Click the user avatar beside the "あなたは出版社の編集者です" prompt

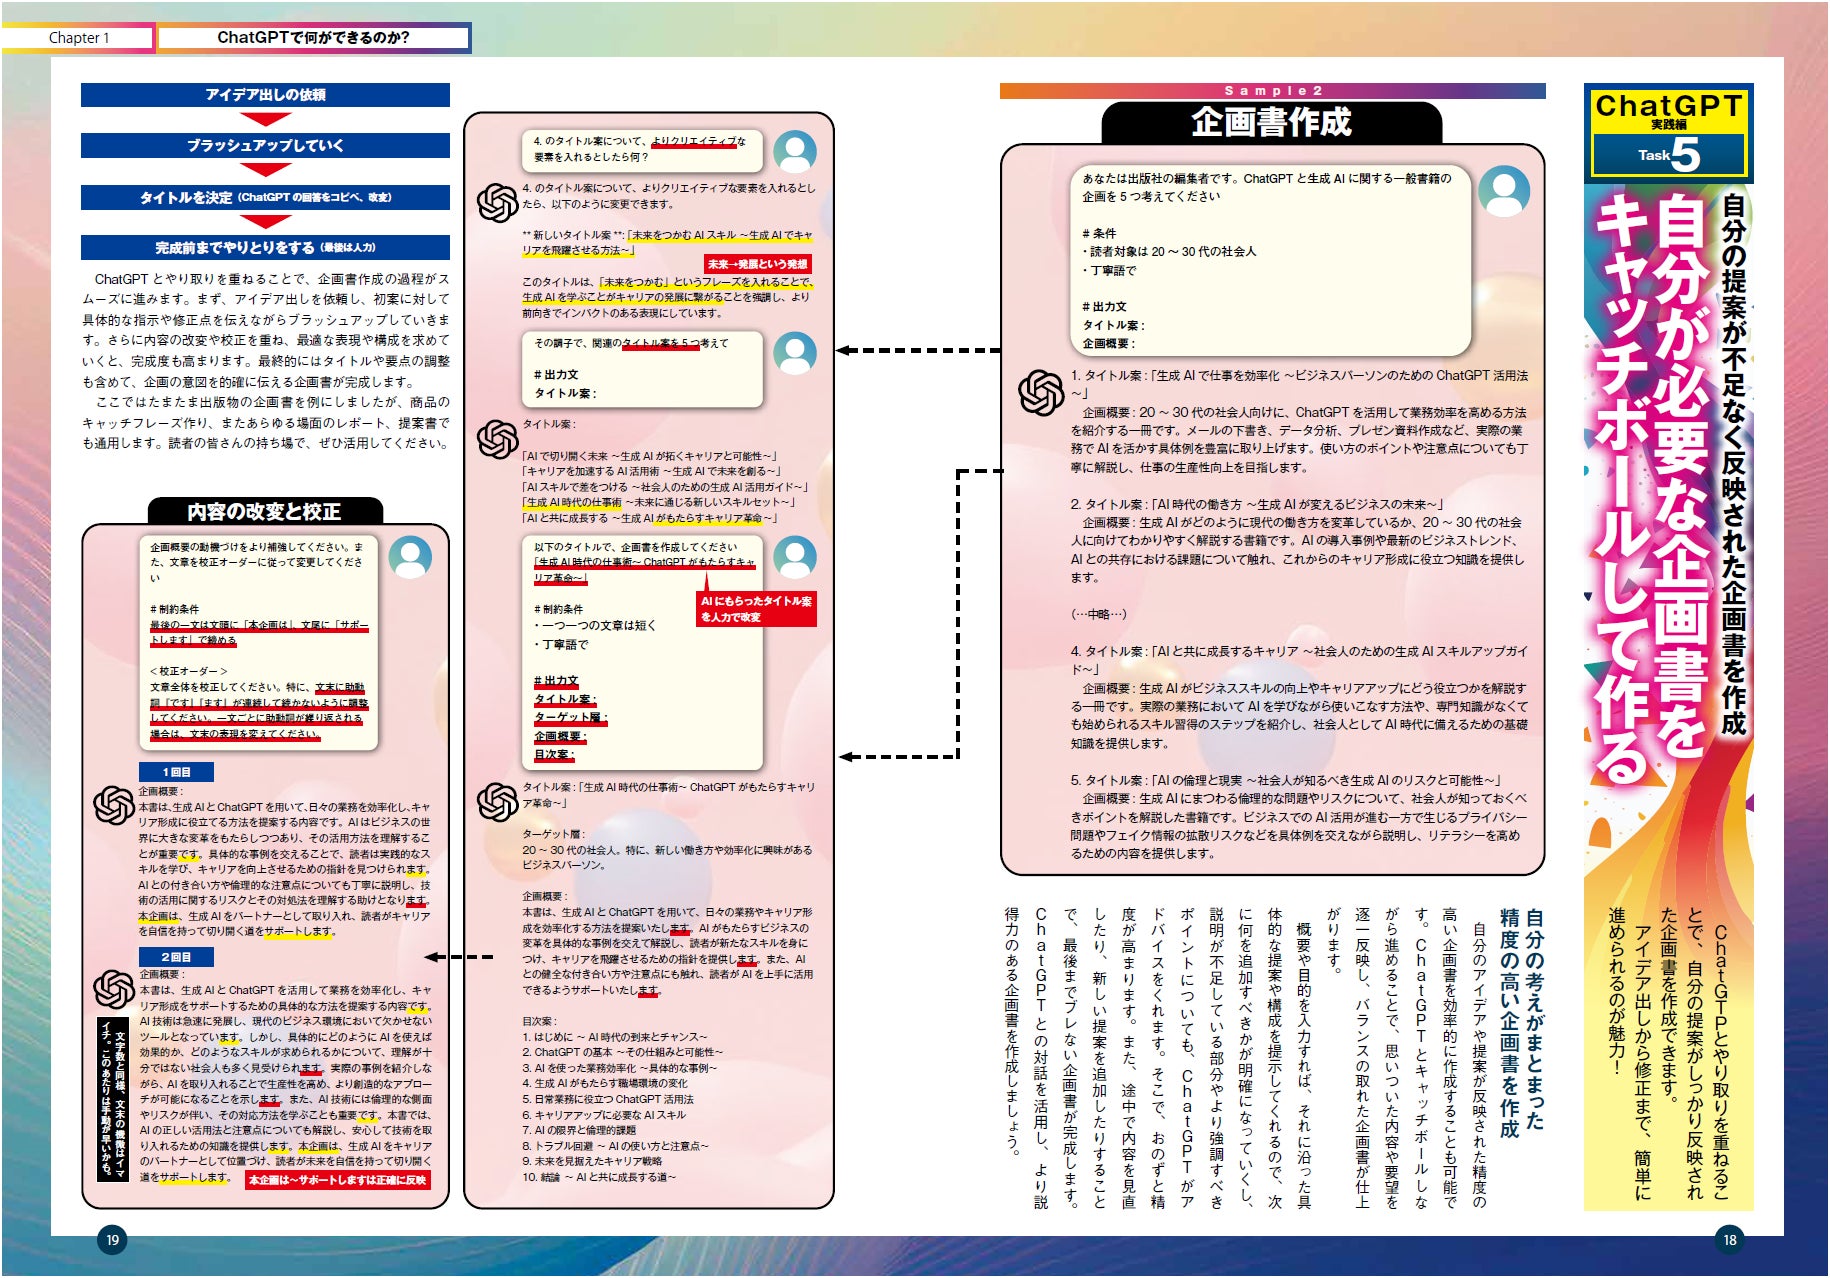[1503, 191]
